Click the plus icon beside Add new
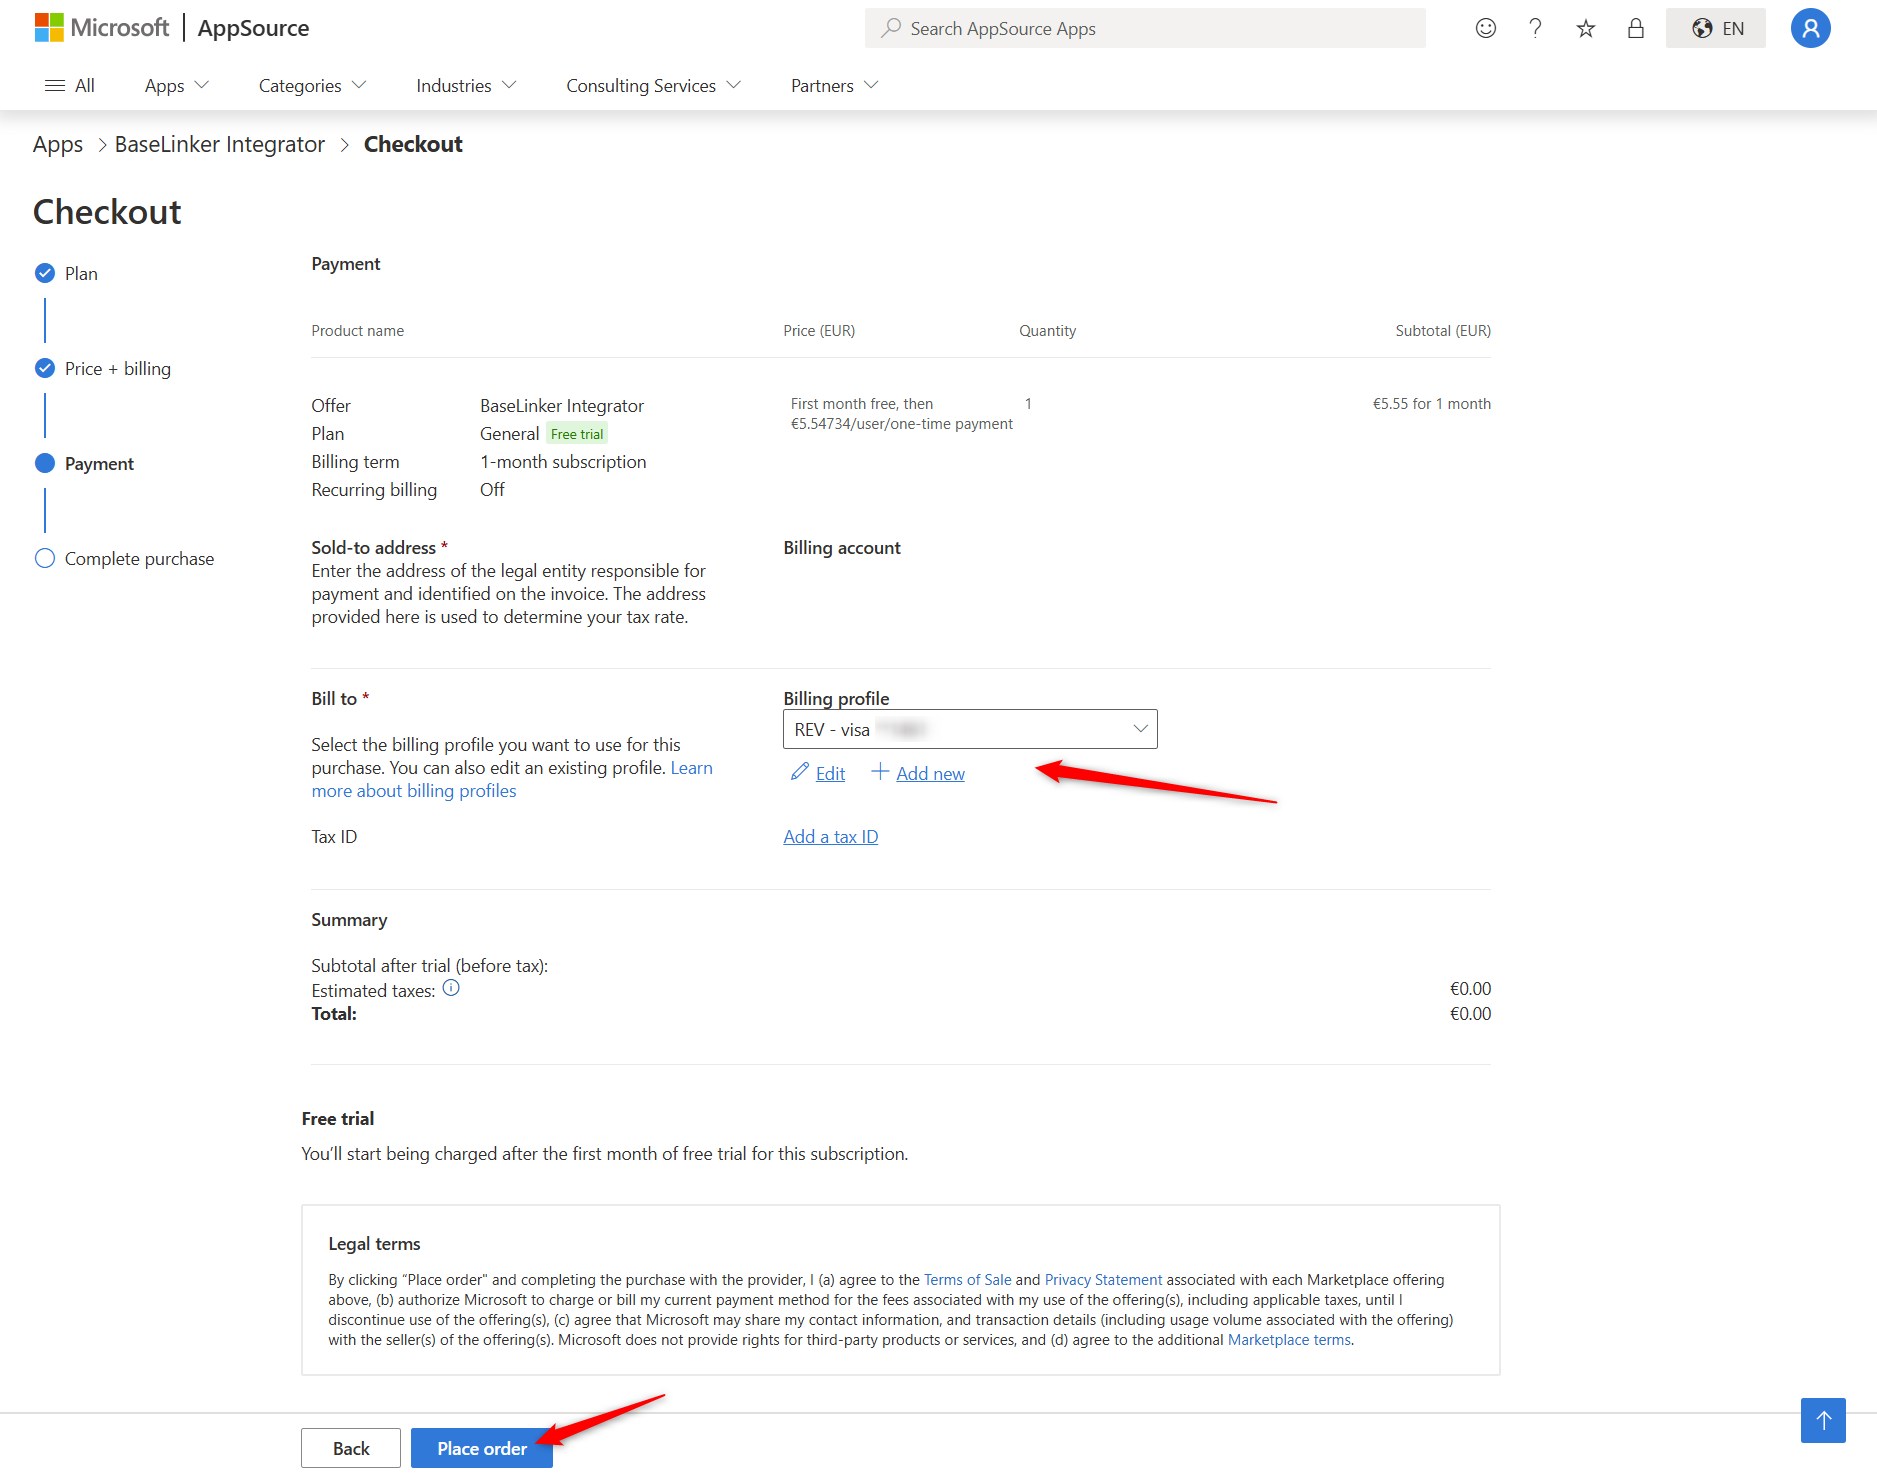Screen dimensions: 1877x1475 (880, 772)
